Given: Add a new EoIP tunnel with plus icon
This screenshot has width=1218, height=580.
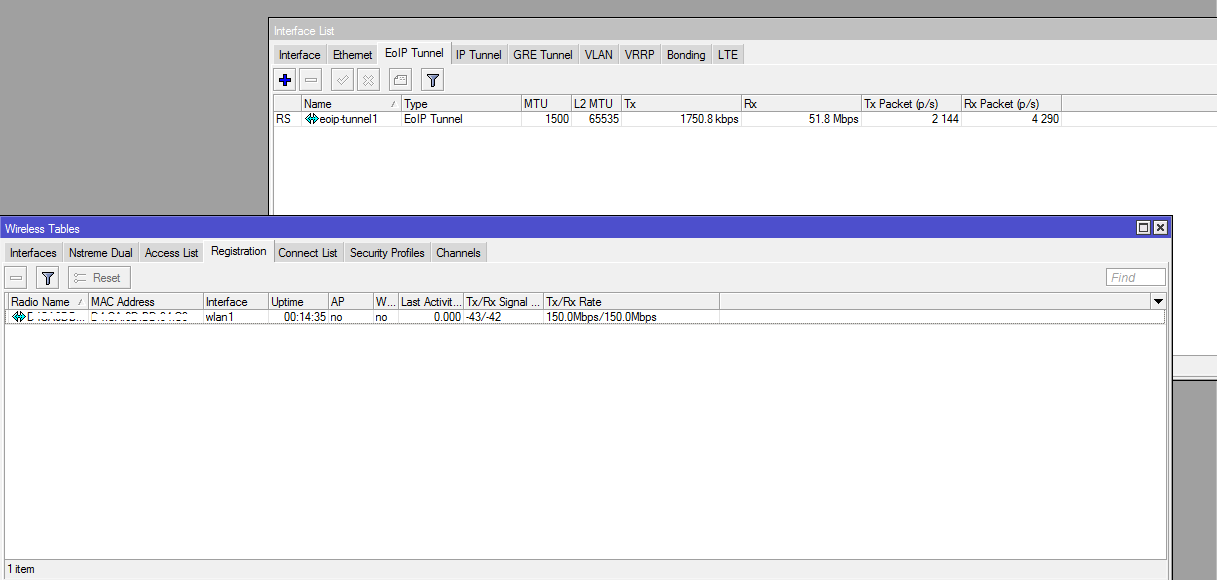Looking at the screenshot, I should 285,80.
